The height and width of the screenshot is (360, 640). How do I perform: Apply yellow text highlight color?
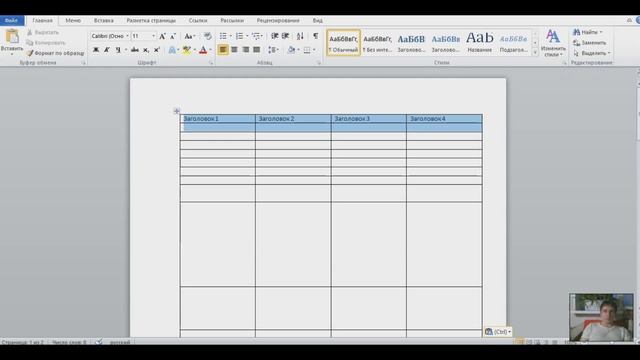(x=187, y=50)
